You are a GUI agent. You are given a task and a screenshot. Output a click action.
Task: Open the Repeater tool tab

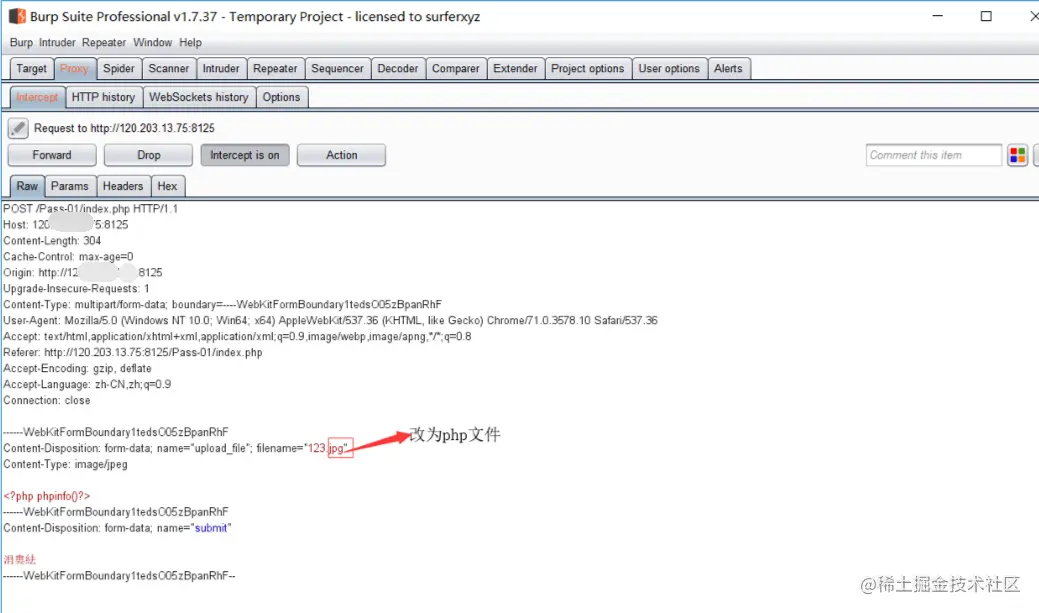(275, 68)
